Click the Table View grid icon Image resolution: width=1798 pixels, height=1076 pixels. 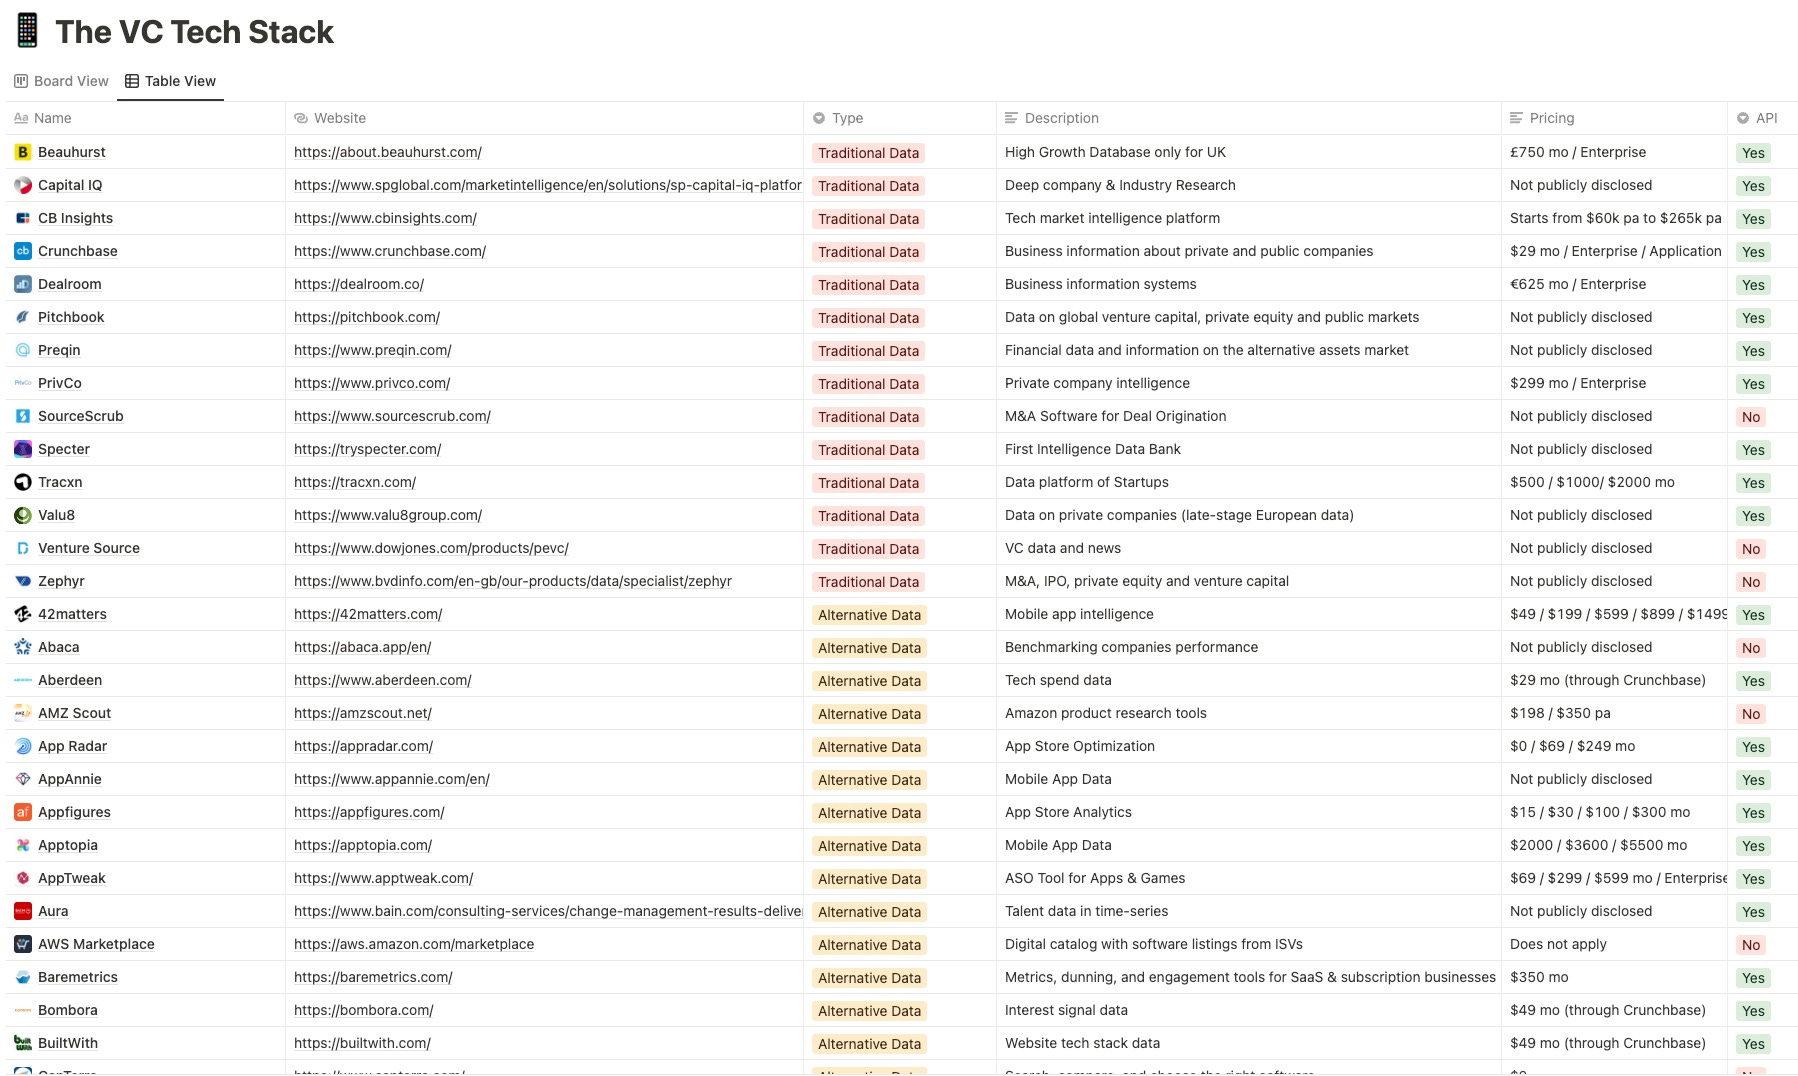pos(131,81)
